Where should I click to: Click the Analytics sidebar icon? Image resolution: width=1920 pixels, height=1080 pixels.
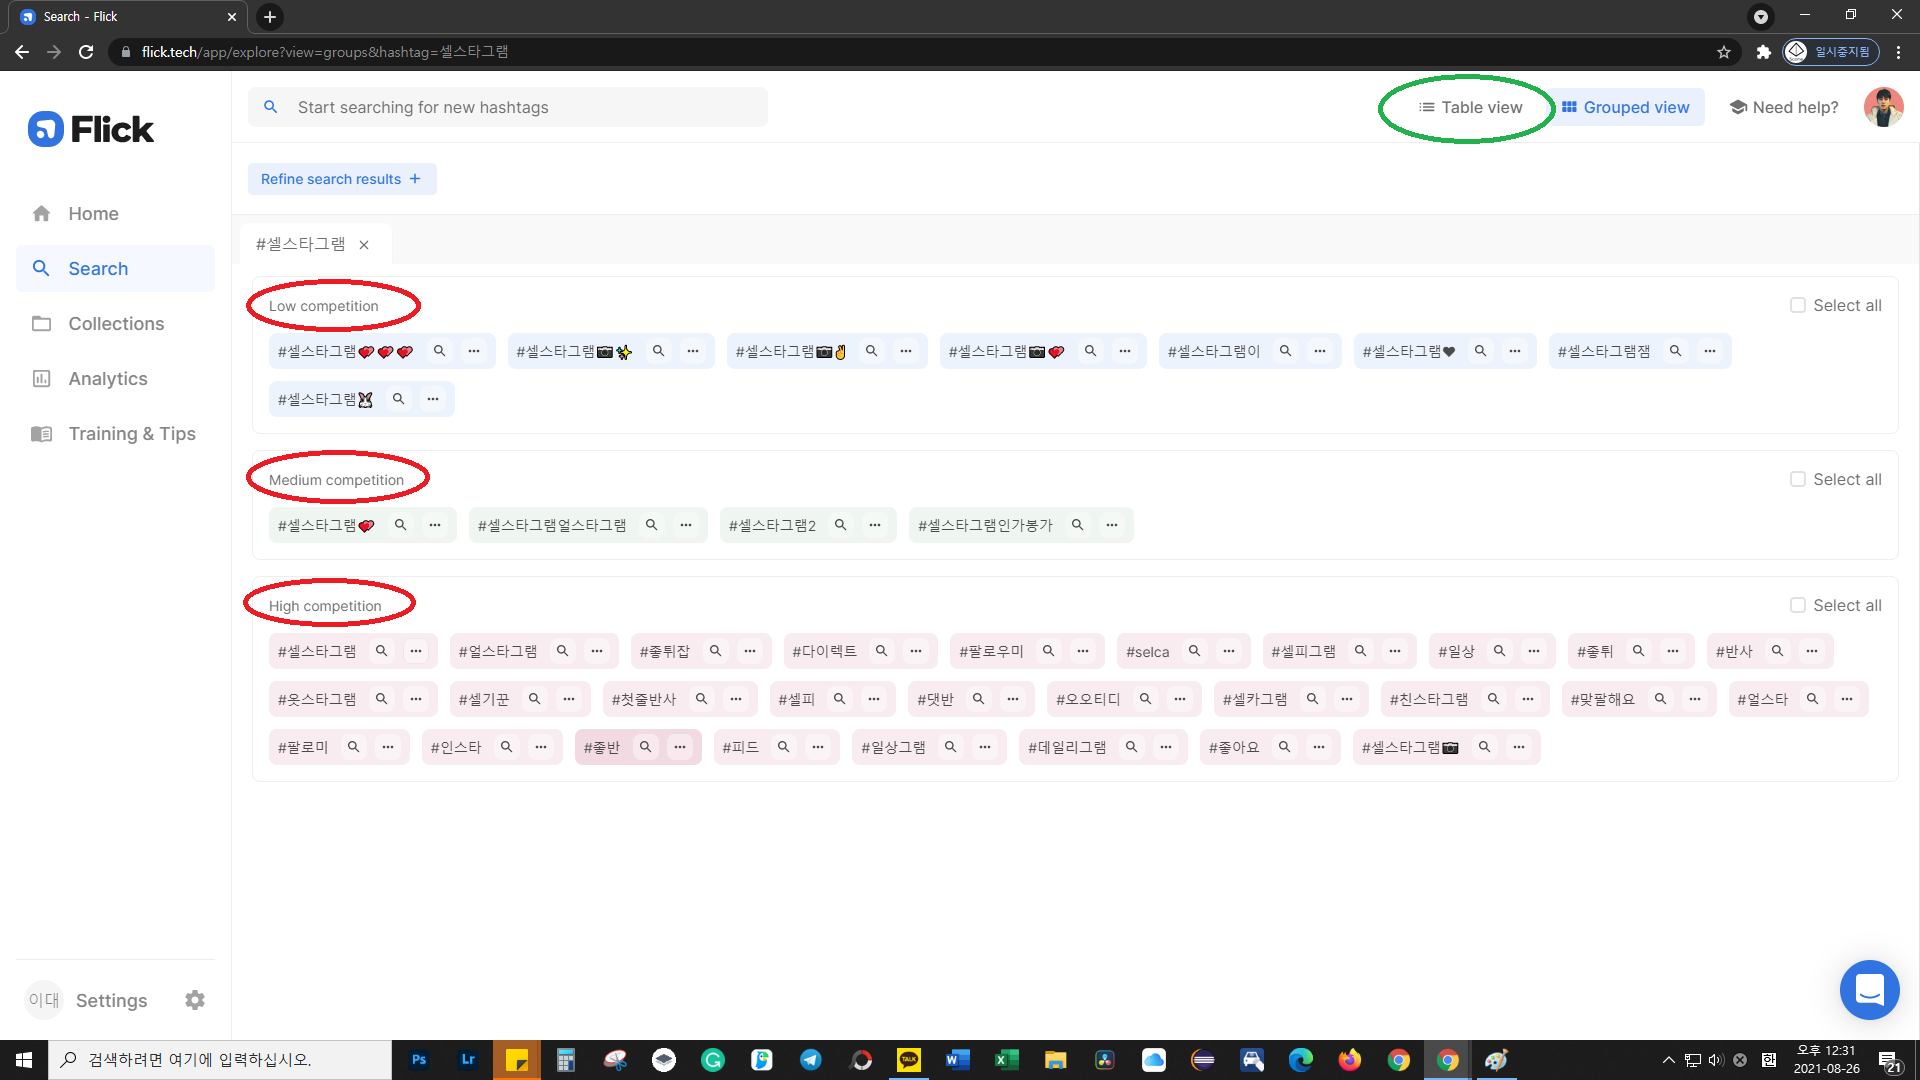[x=42, y=379]
